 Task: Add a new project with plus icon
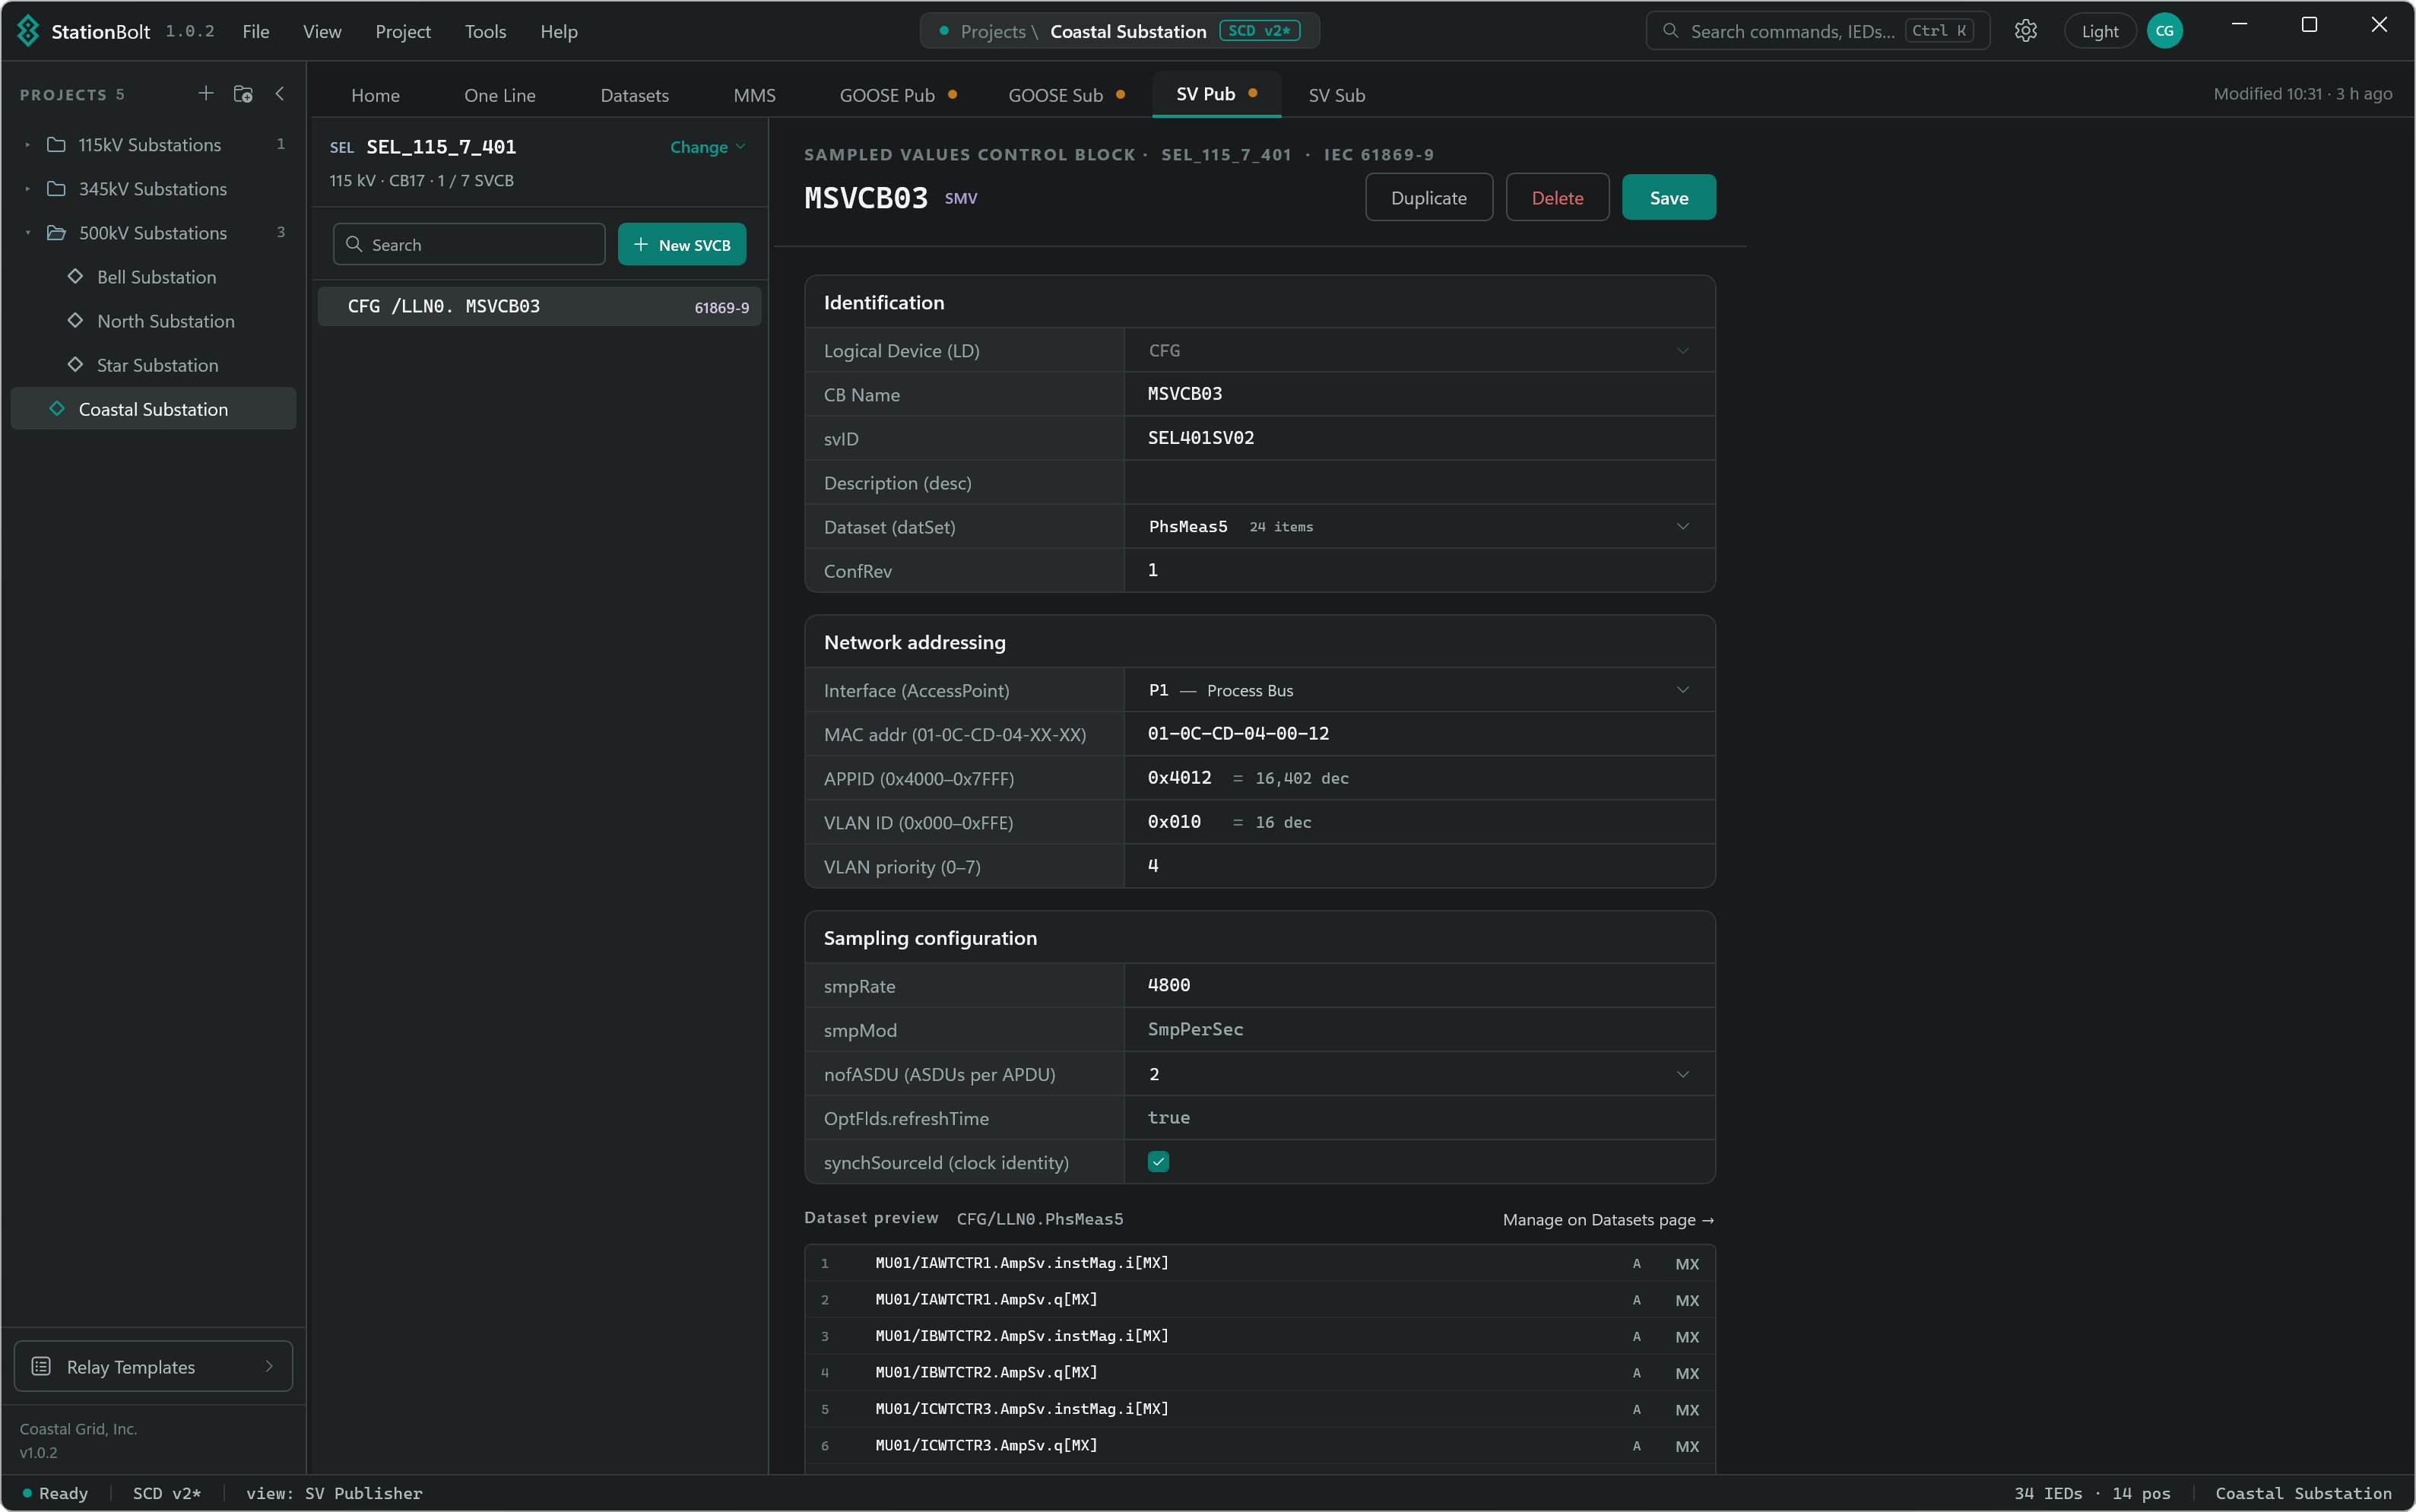205,93
